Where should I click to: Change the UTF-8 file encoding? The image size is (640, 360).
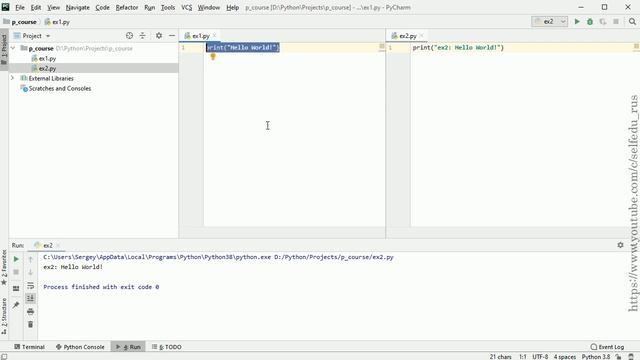(540, 357)
